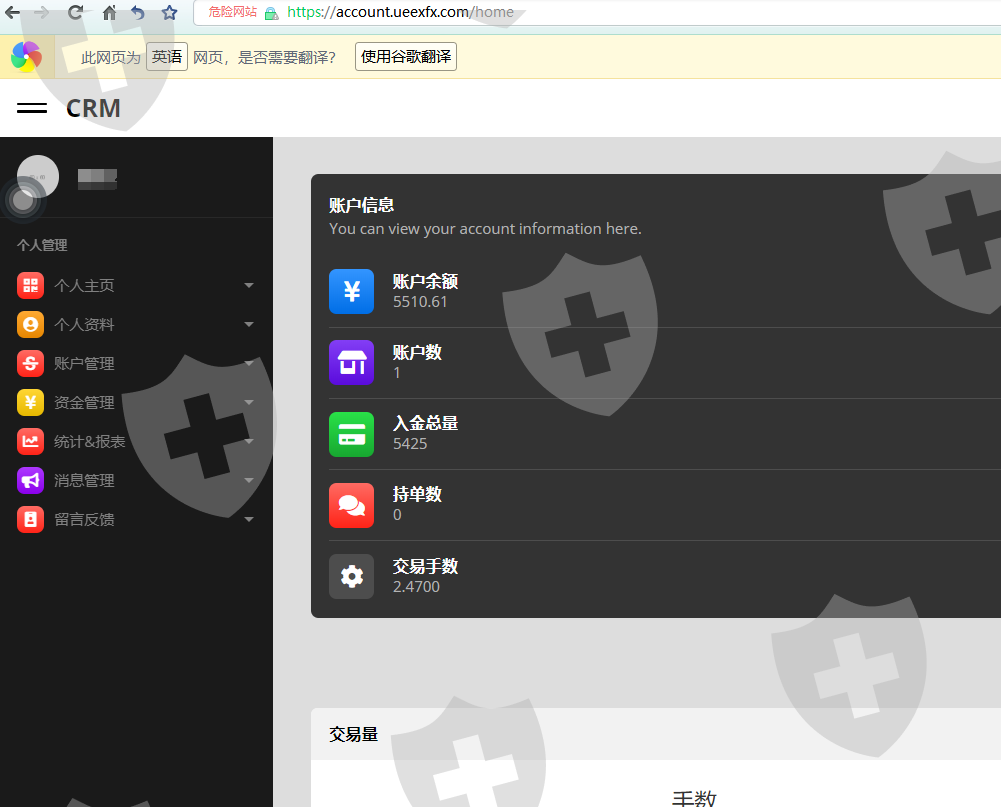Viewport: 1001px width, 807px height.
Task: Expand the 个人资料 sidebar dropdown arrow
Action: click(249, 325)
